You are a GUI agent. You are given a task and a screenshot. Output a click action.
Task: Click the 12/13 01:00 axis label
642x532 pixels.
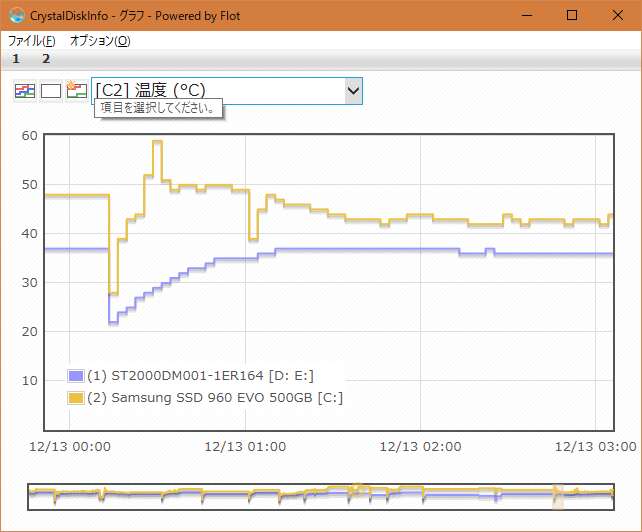point(245,446)
